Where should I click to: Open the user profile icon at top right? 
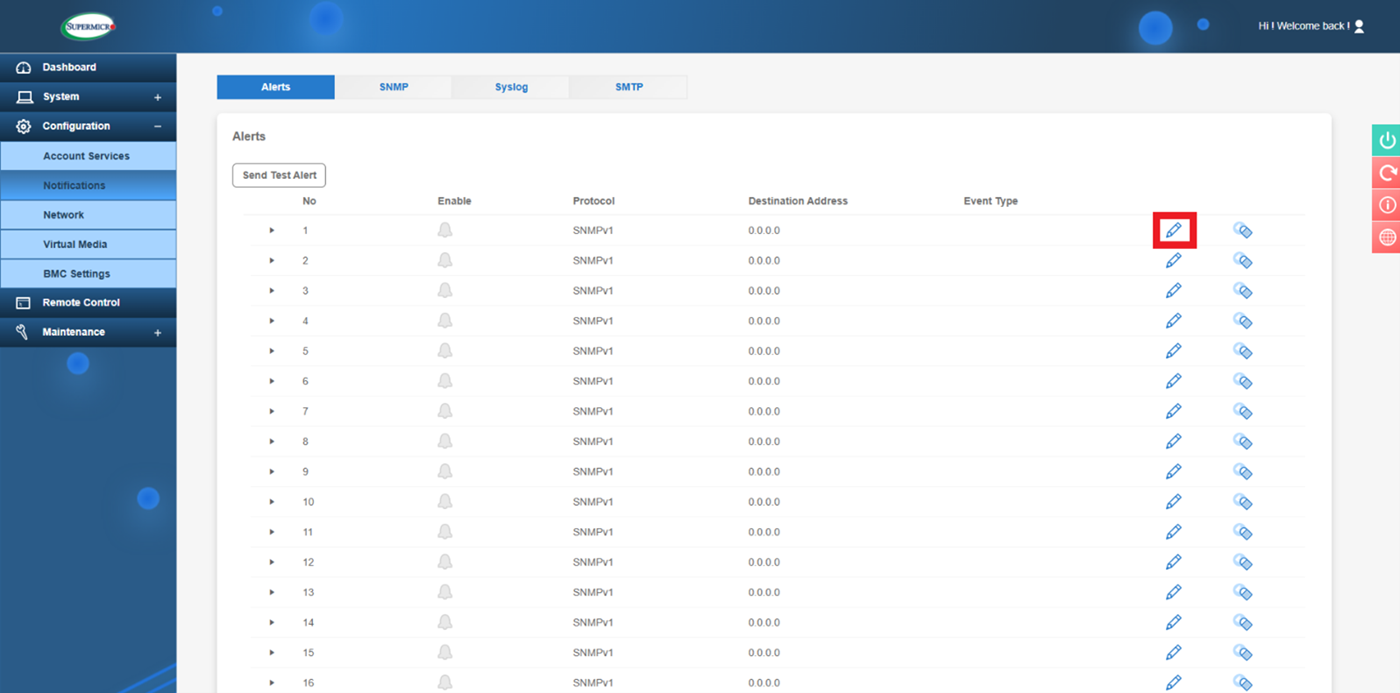click(x=1359, y=27)
